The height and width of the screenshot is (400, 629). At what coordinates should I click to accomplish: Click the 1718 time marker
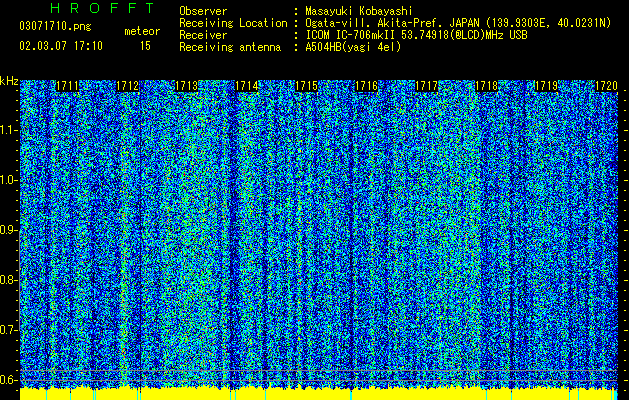click(x=487, y=86)
